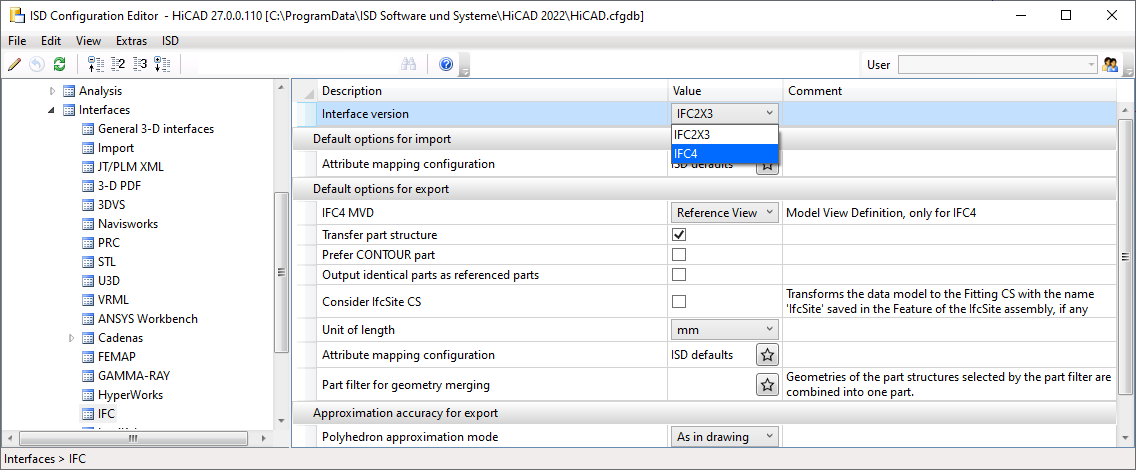Enable Prefer CONTOUR part checkbox
The image size is (1136, 470).
679,255
